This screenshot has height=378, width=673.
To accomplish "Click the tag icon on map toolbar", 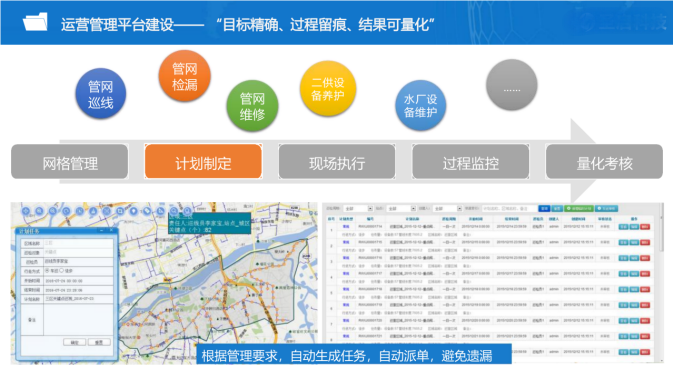I will 147,211.
